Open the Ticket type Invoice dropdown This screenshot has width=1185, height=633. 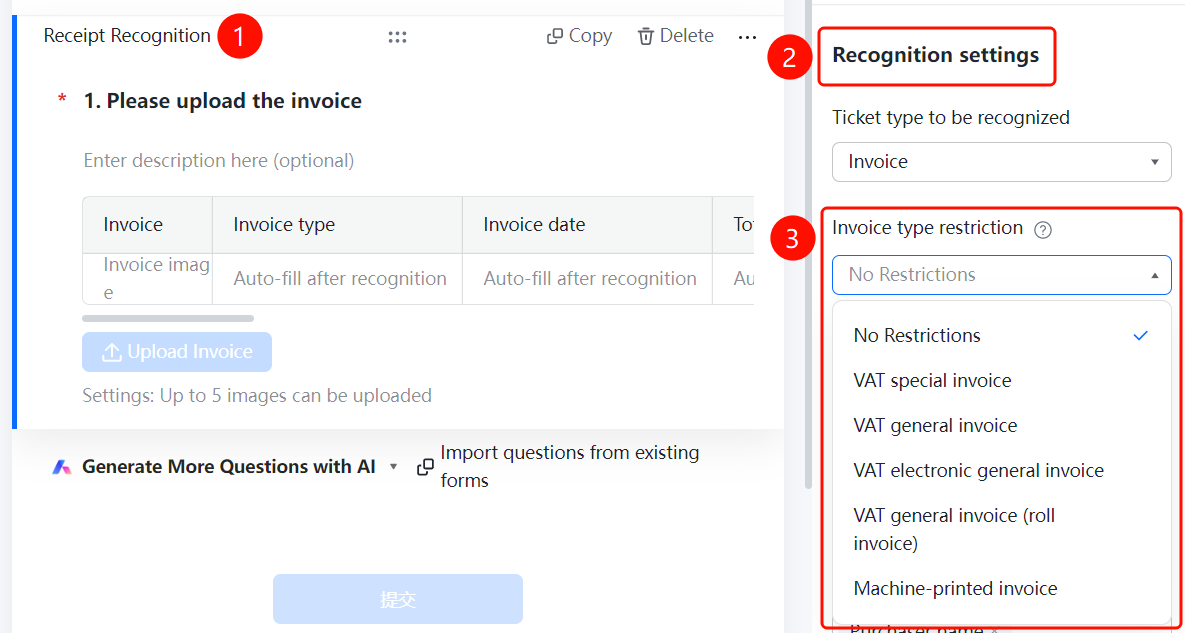tap(1001, 162)
